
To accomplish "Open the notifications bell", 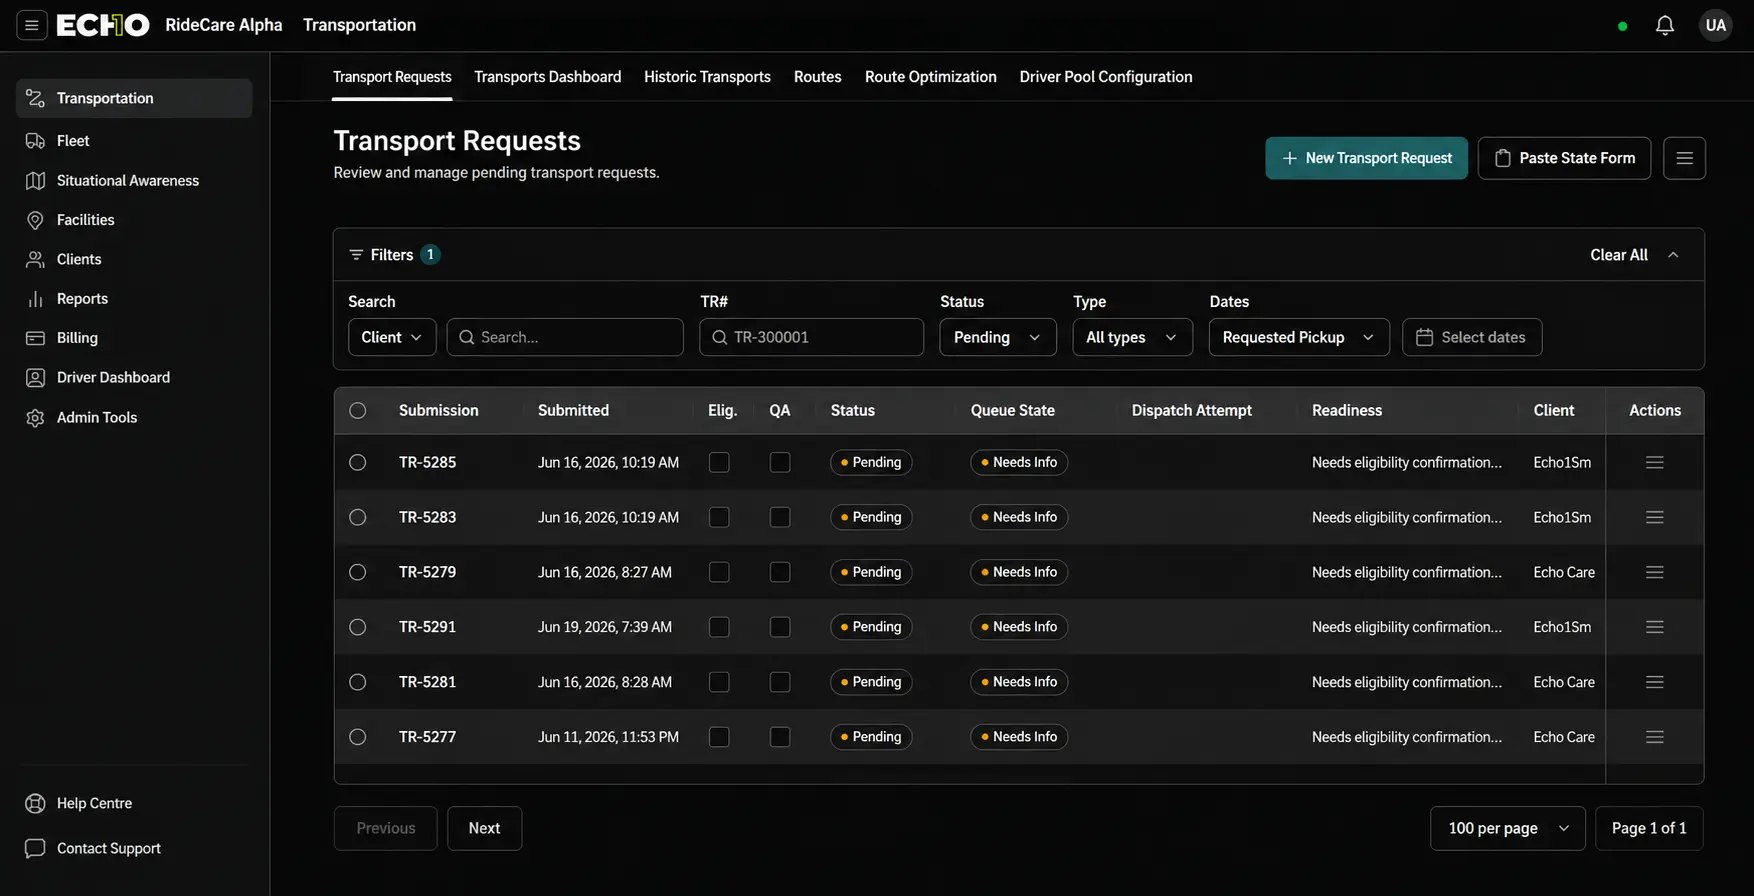I will tap(1664, 25).
